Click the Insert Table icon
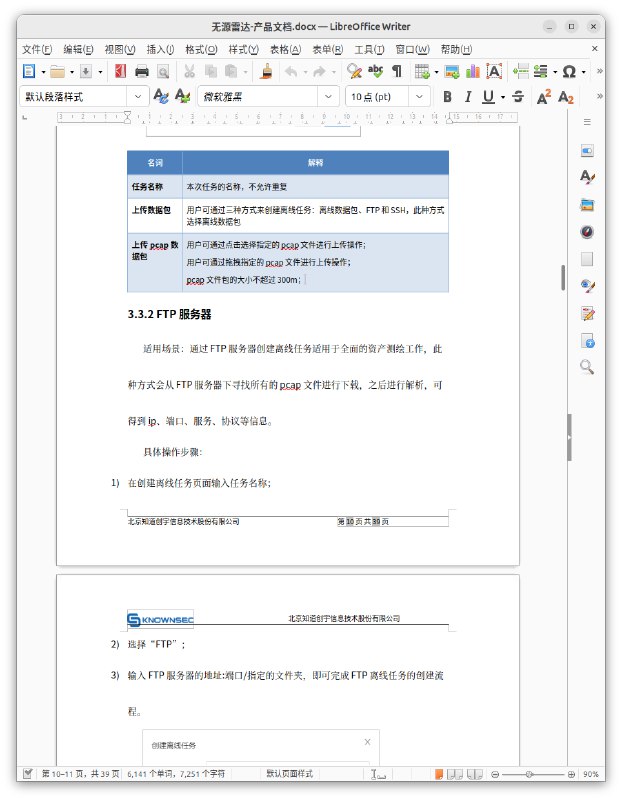 [422, 71]
